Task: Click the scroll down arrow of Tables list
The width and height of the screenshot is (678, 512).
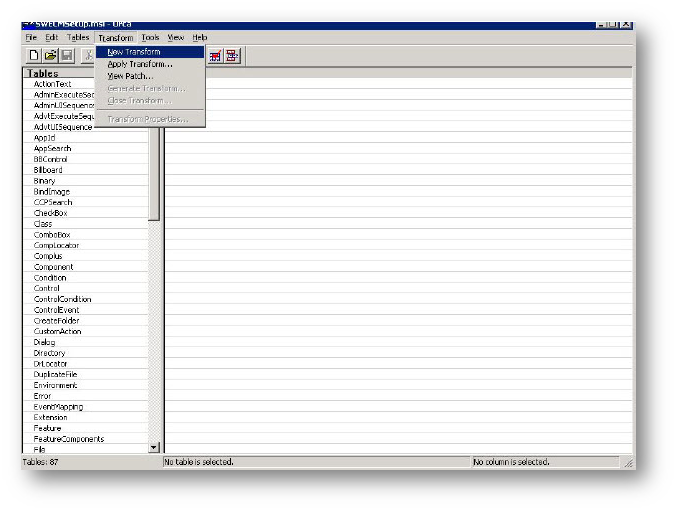Action: pos(154,448)
